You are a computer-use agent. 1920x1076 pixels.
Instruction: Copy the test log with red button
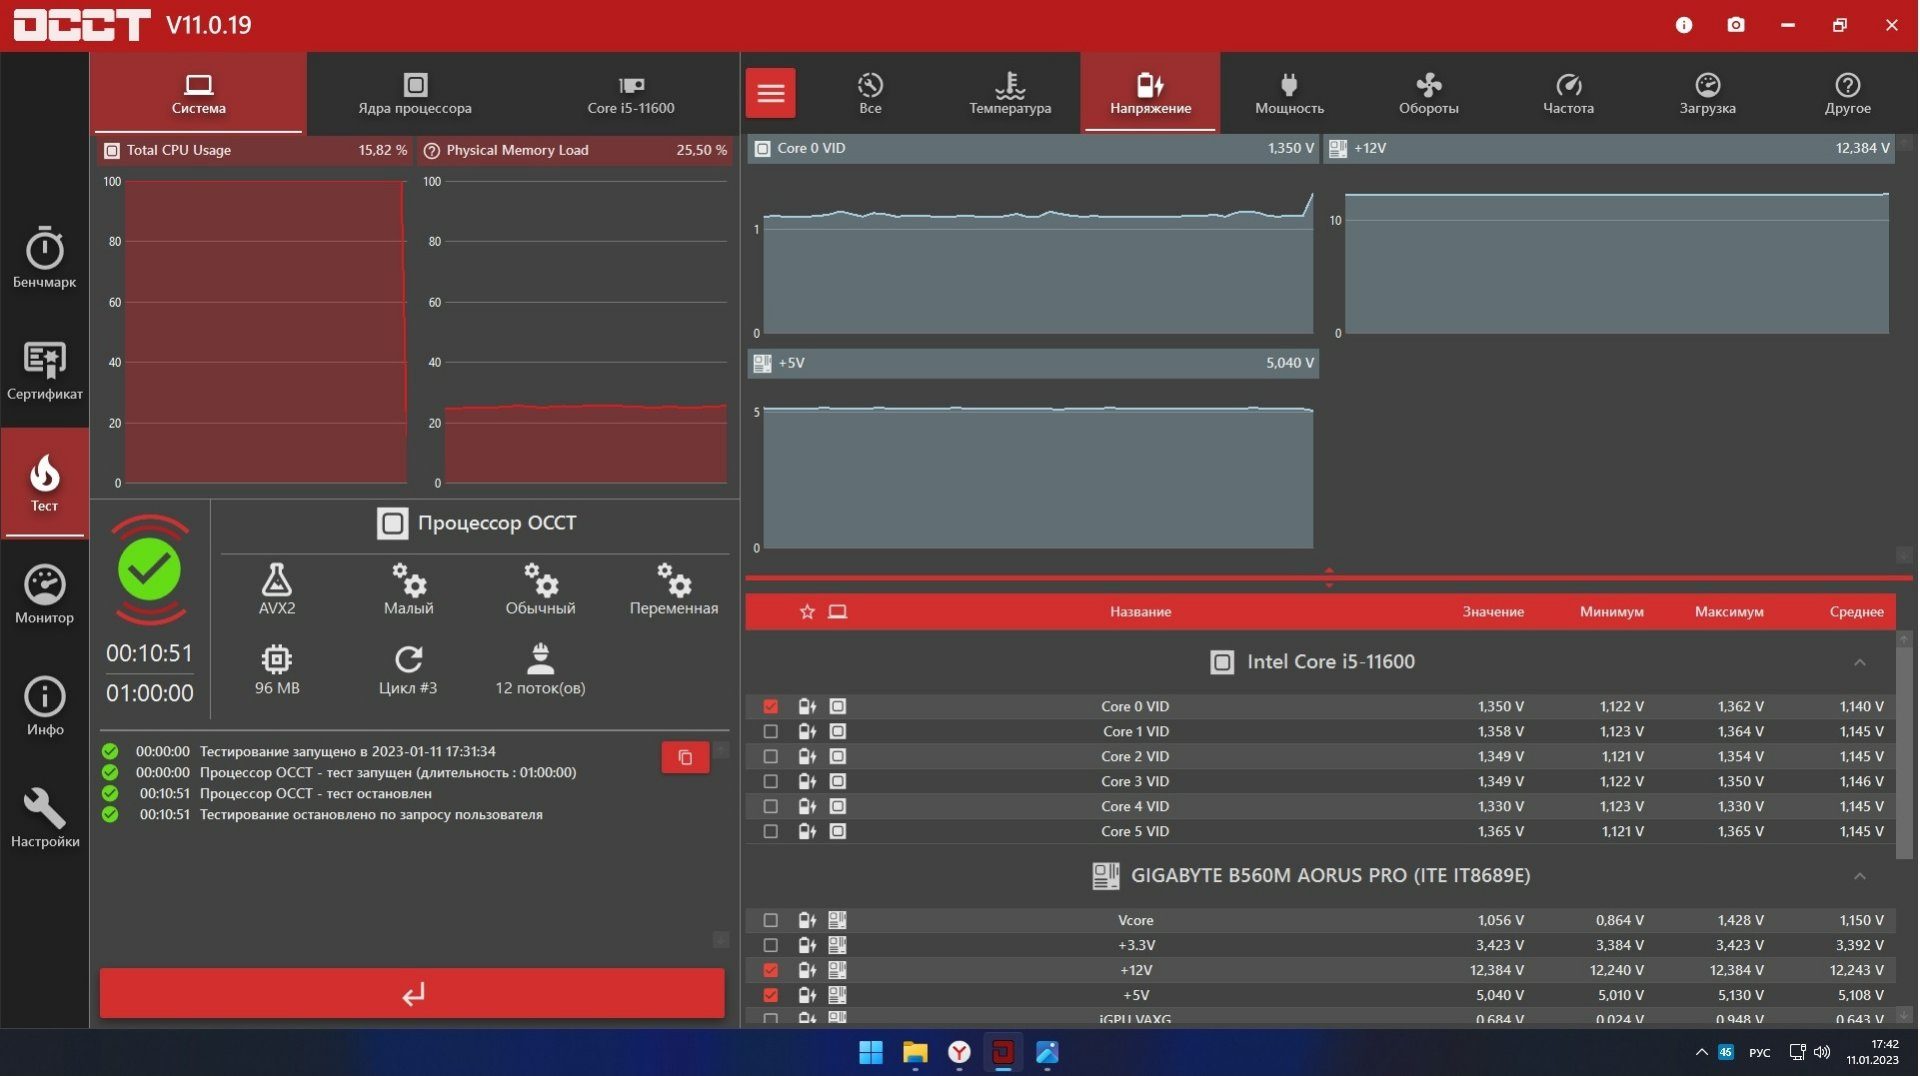685,757
